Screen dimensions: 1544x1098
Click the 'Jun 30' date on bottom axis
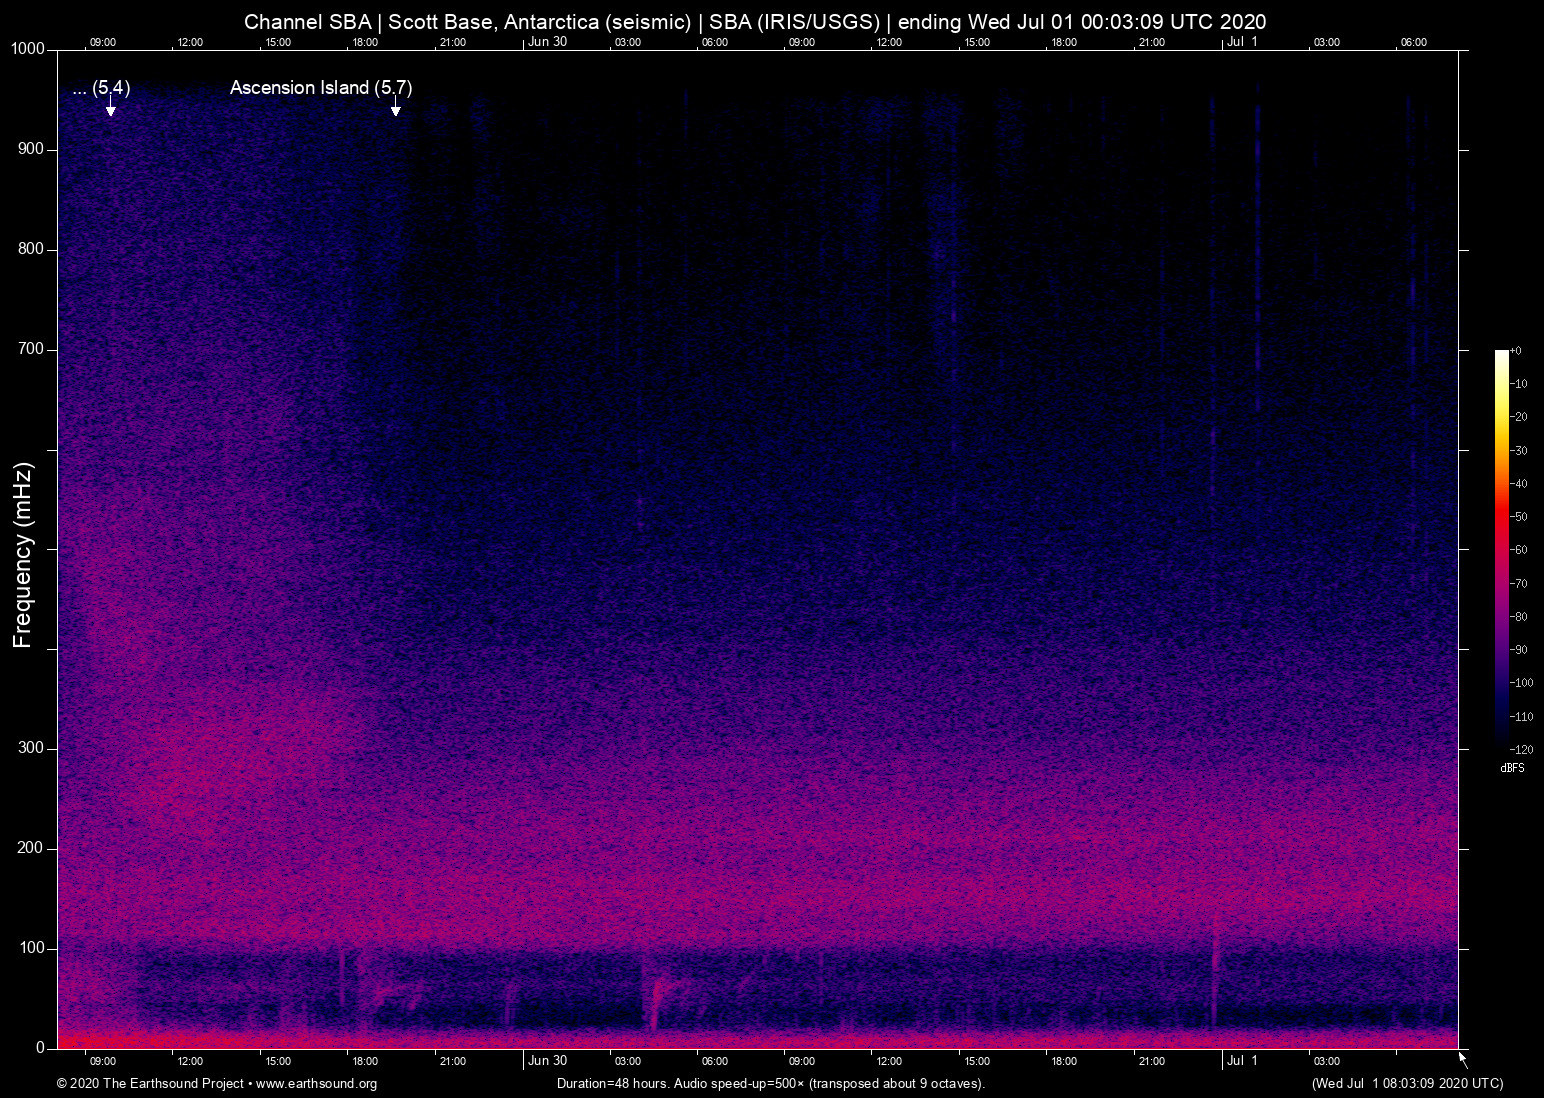tap(547, 1060)
